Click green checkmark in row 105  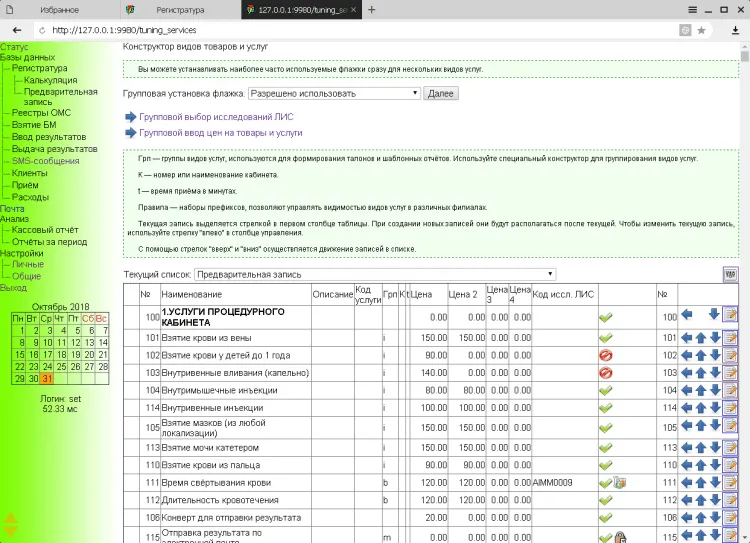click(606, 428)
